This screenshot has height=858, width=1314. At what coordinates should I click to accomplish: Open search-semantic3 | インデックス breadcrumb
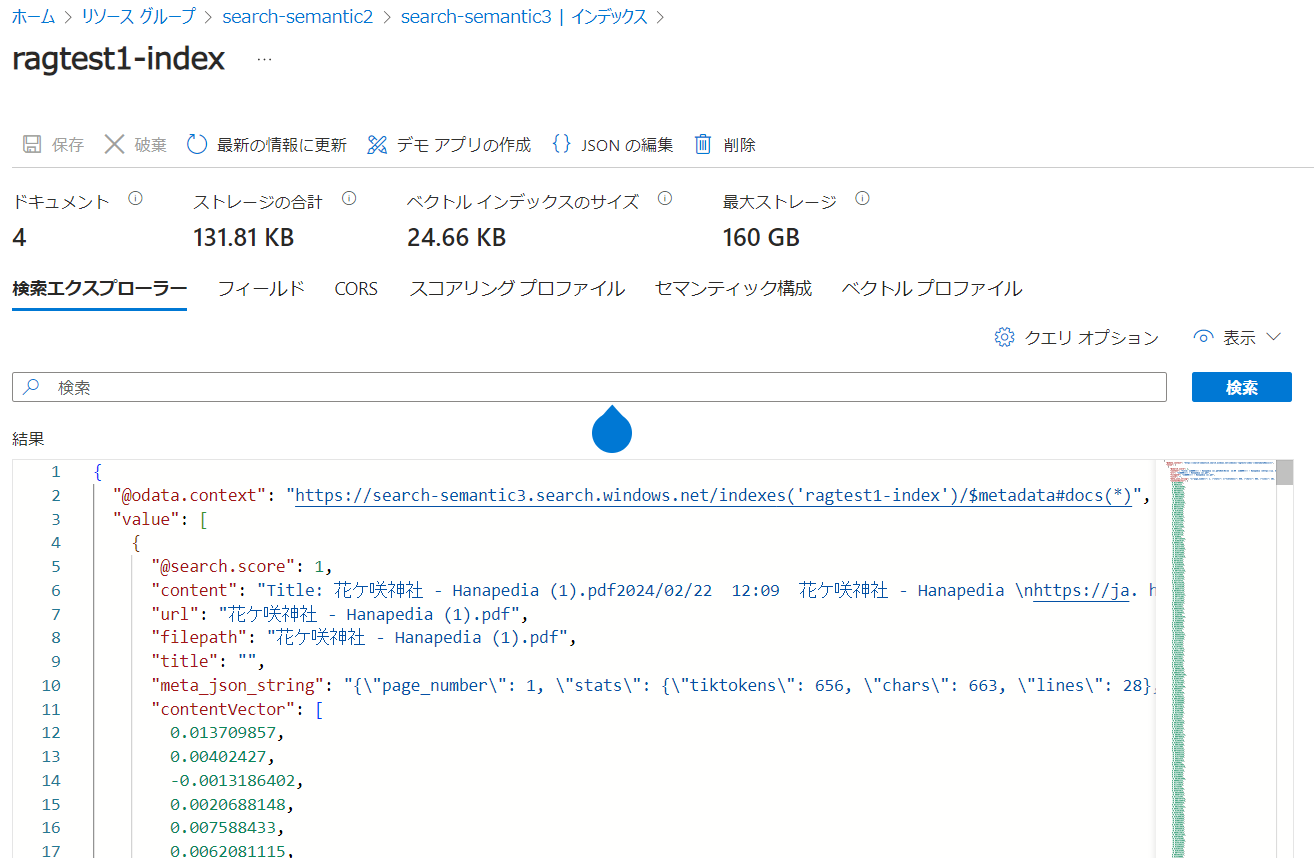point(524,17)
